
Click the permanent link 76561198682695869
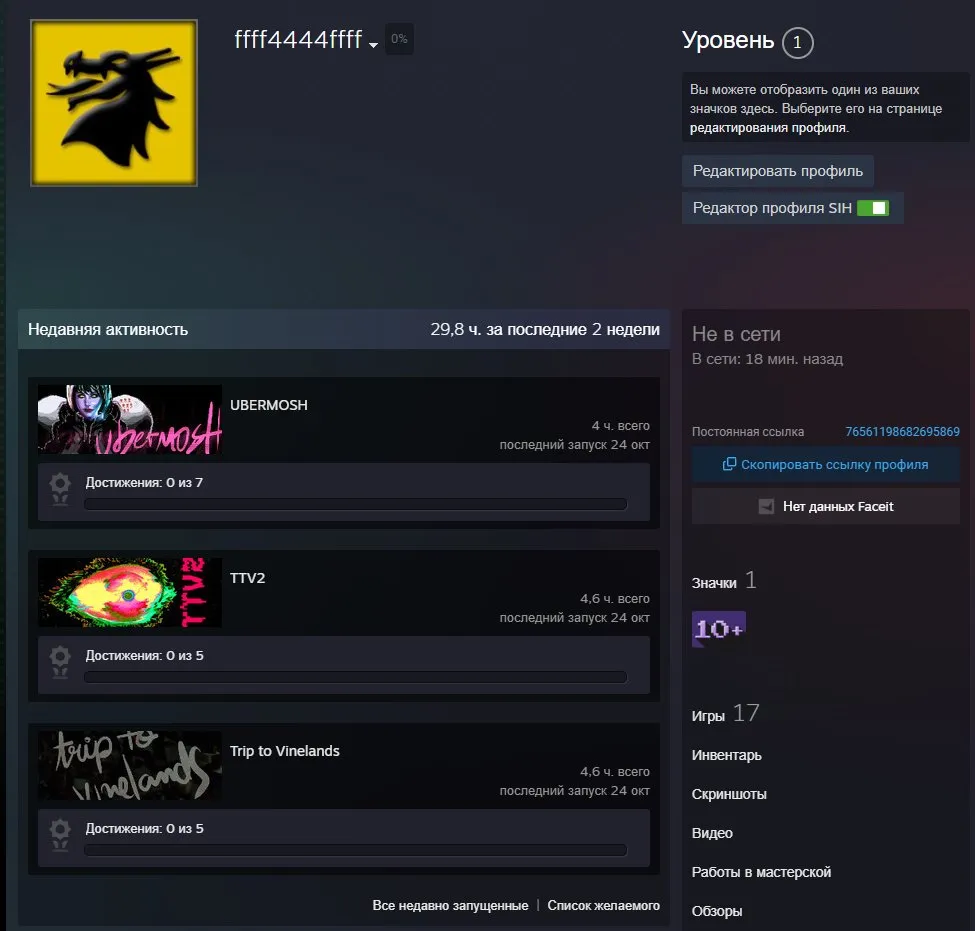click(x=902, y=432)
